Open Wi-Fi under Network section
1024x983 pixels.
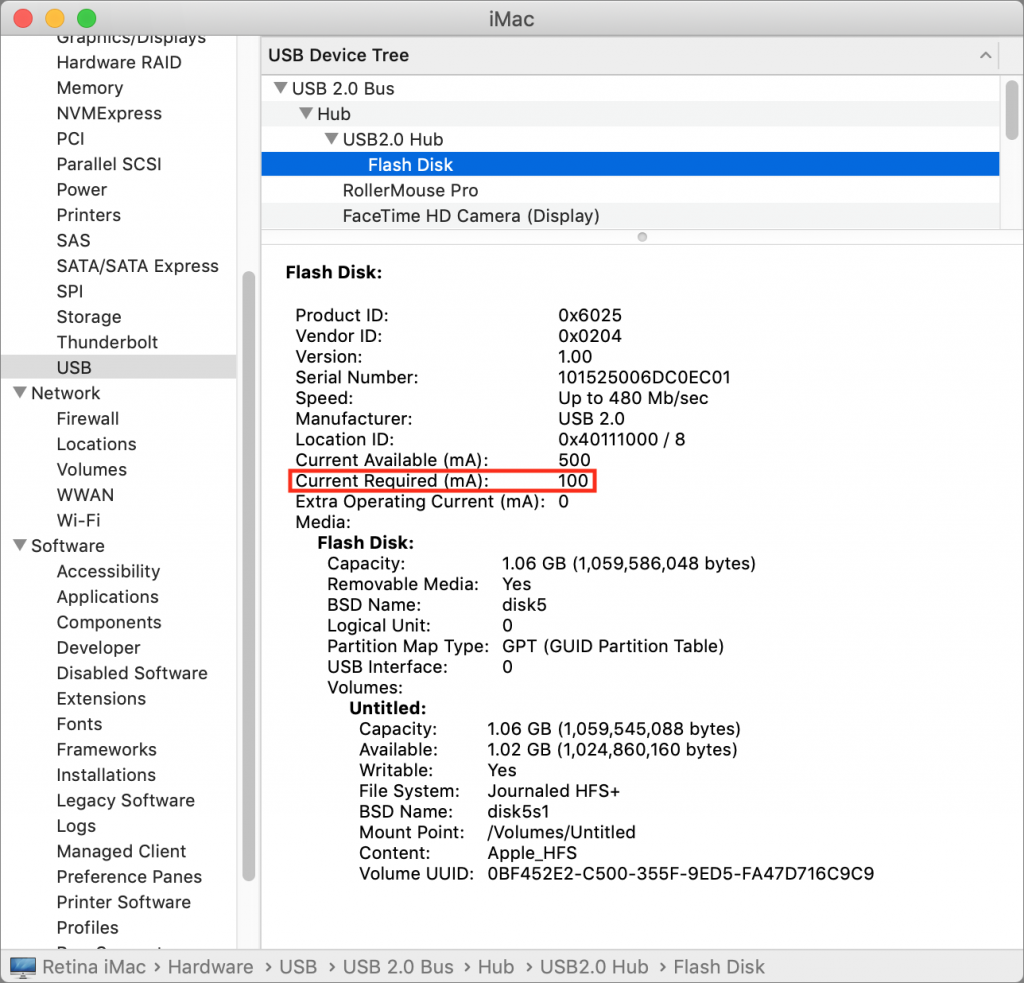[78, 520]
